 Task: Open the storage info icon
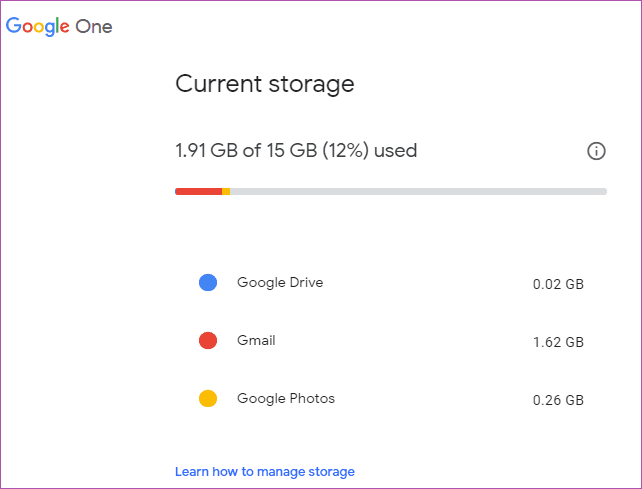point(596,151)
